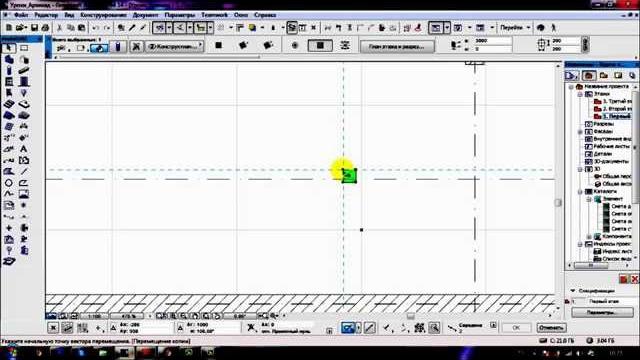Image resolution: width=640 pixels, height=360 pixels.
Task: Collapse the 3D tree node
Action: (580, 169)
